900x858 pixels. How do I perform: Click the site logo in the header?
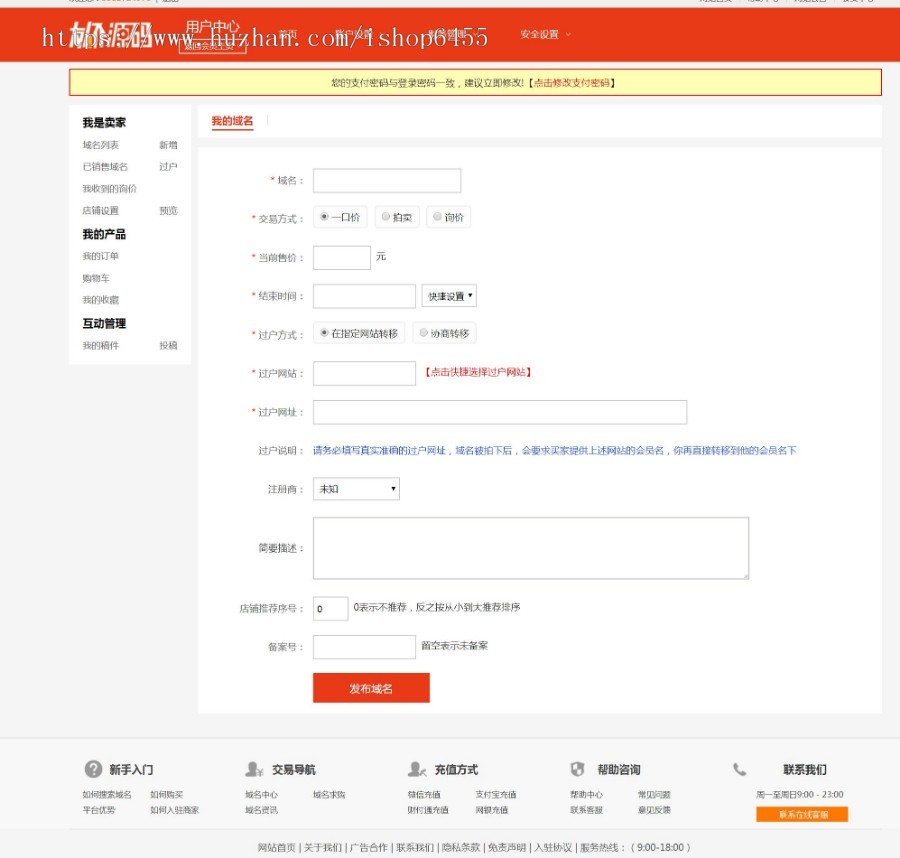click(x=110, y=31)
